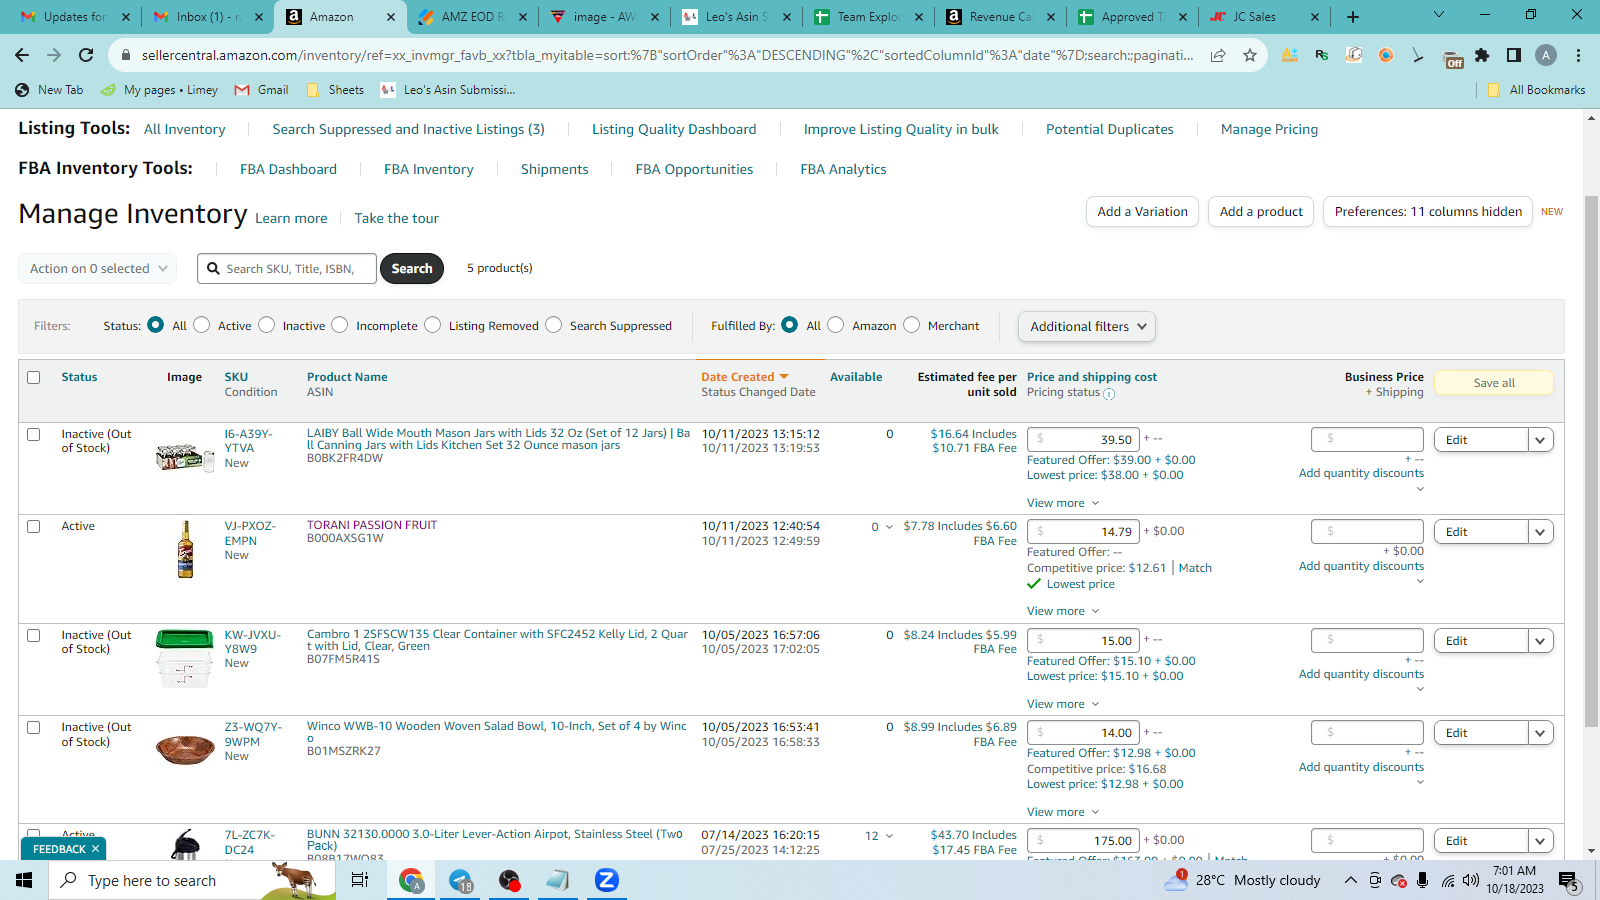Select the Active status radio button
This screenshot has height=900, width=1600.
pos(202,325)
